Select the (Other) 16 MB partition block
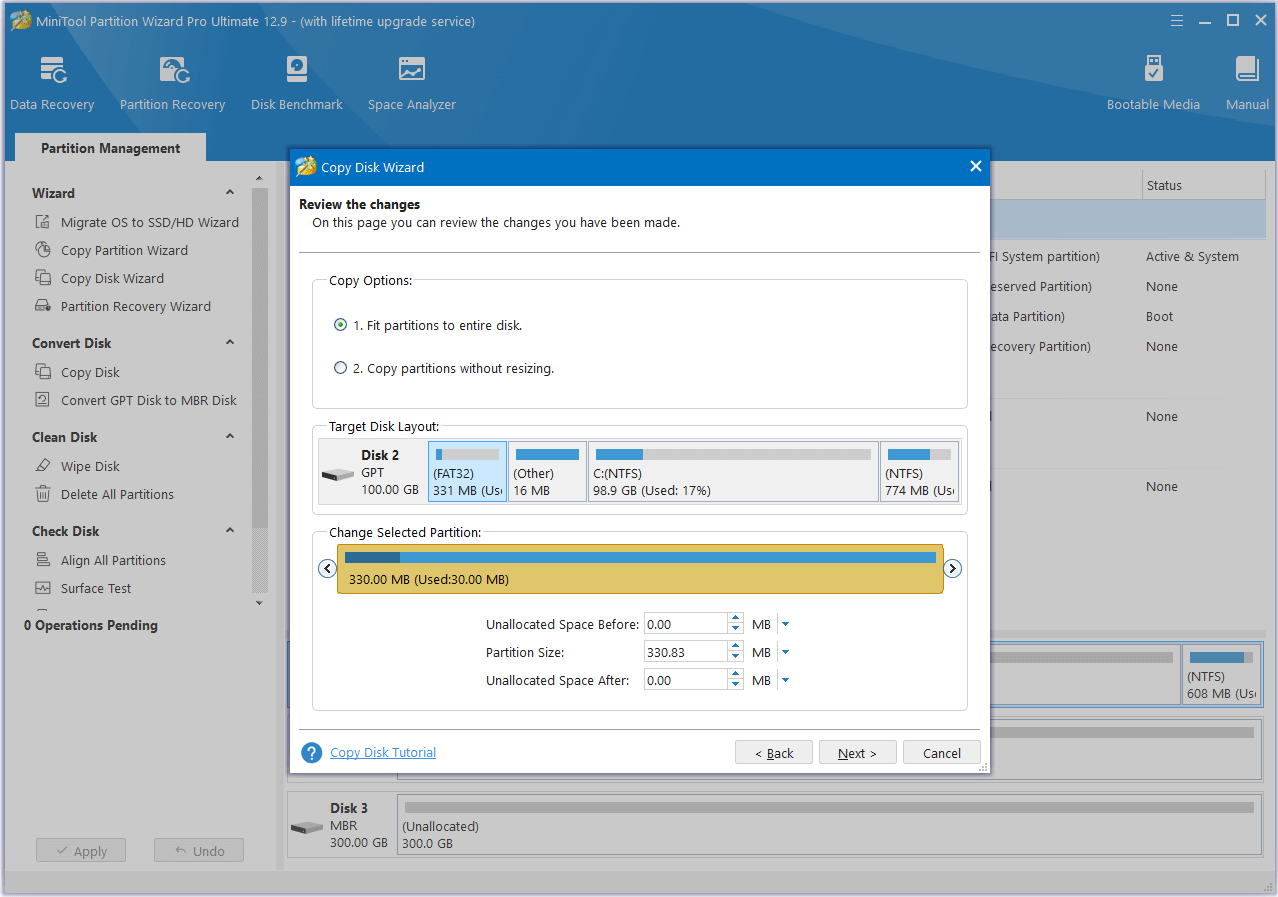This screenshot has height=897, width=1278. [547, 471]
